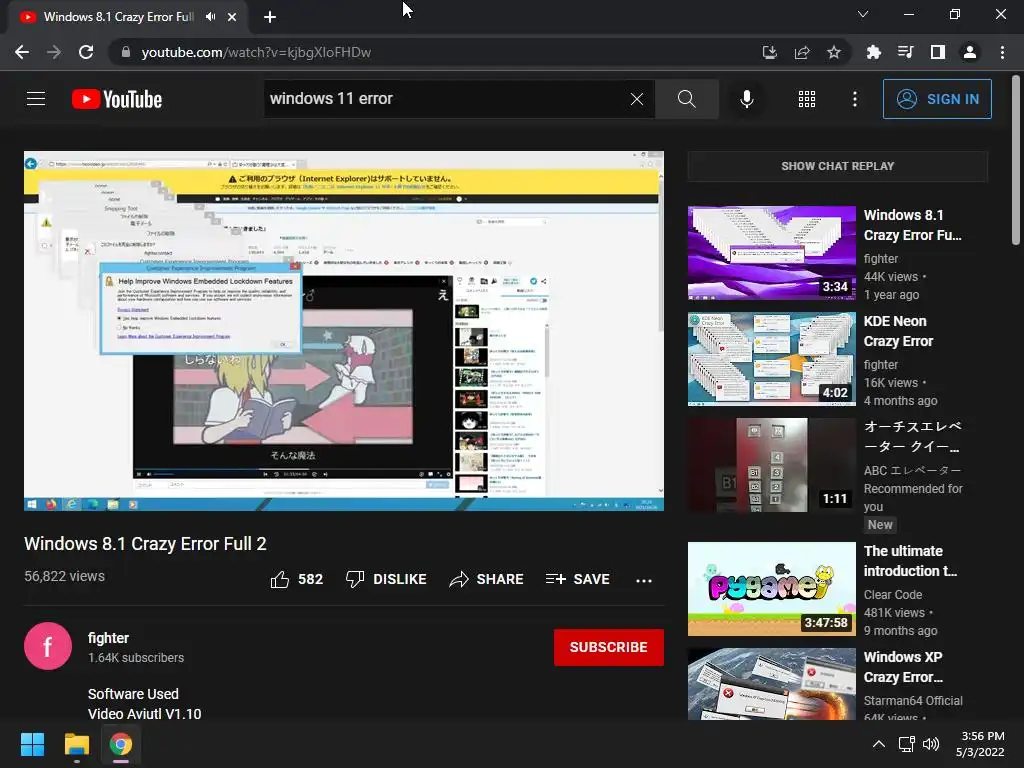Subscribe to the fighter channel
1024x768 pixels.
pos(609,647)
